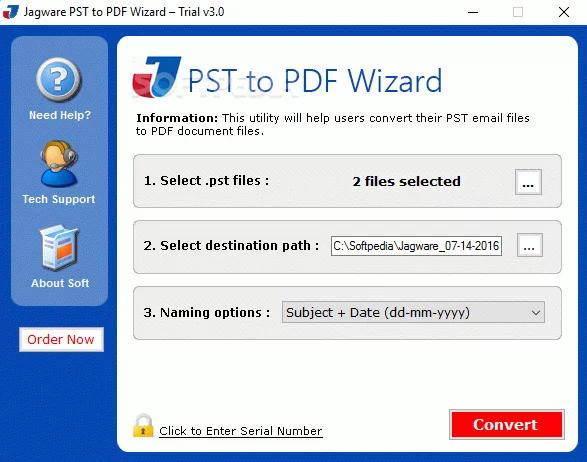
Task: Click inside the destination path field
Action: (x=416, y=246)
